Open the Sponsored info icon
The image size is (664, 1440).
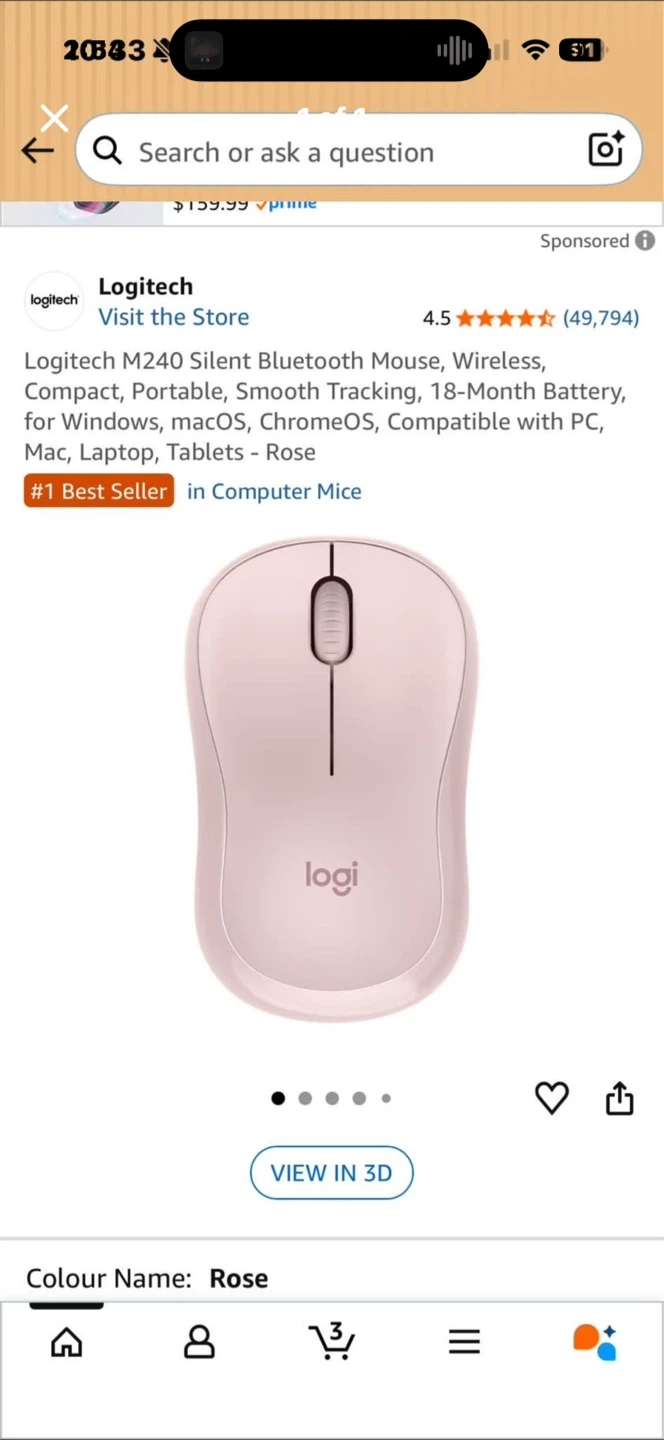point(645,241)
